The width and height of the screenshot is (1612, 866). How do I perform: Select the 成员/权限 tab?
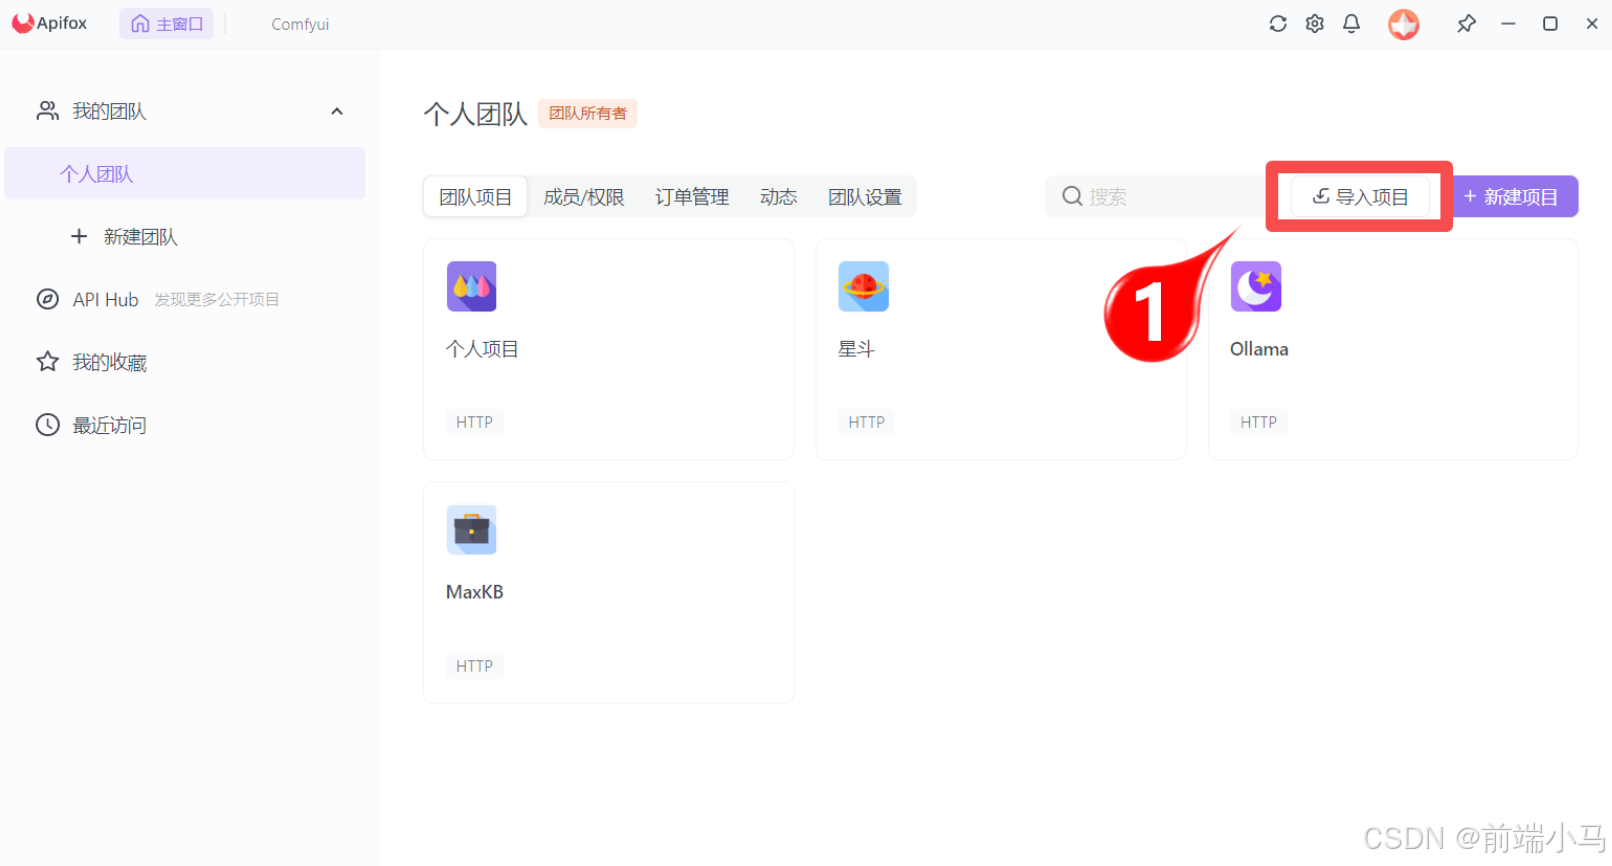[584, 197]
